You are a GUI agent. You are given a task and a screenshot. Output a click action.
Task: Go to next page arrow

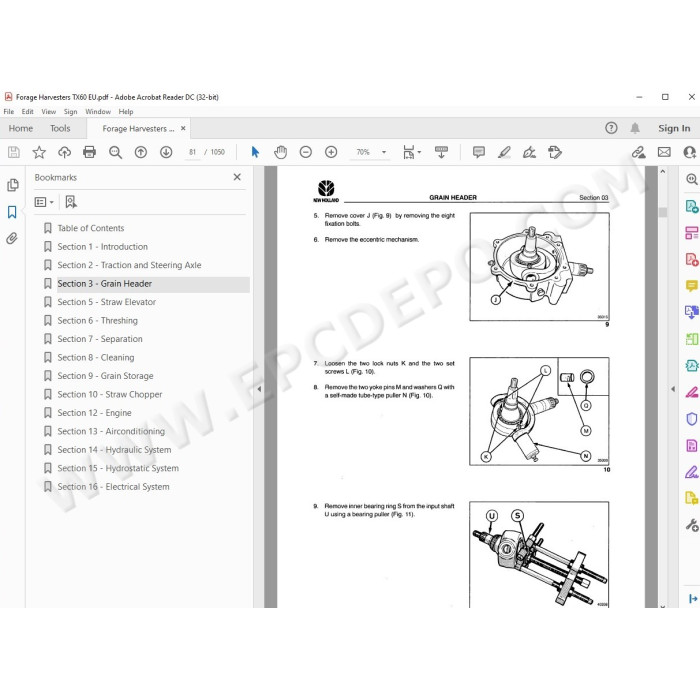tap(166, 152)
